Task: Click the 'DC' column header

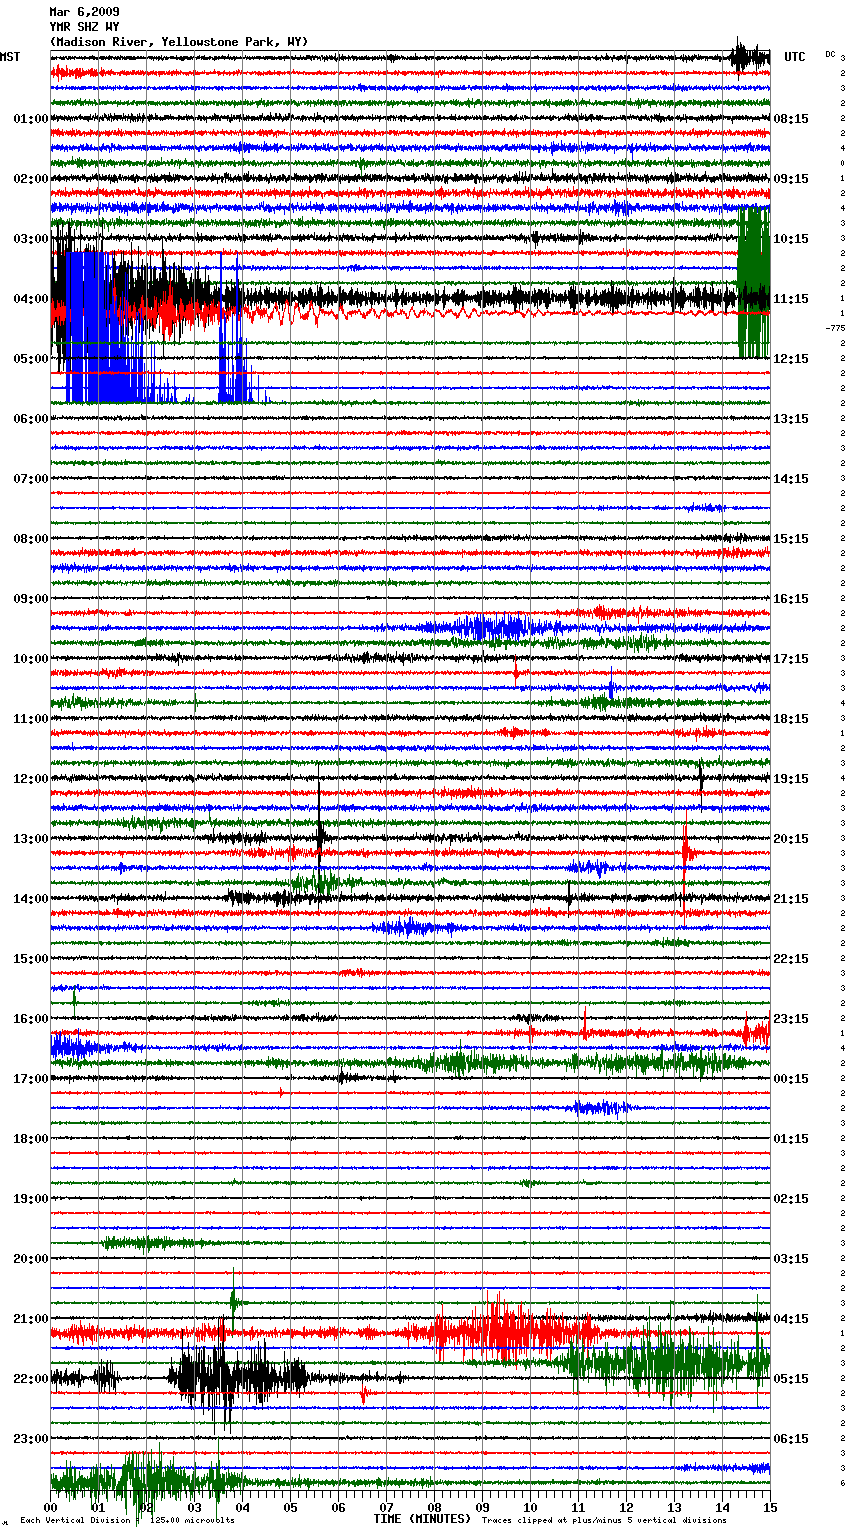Action: click(830, 54)
